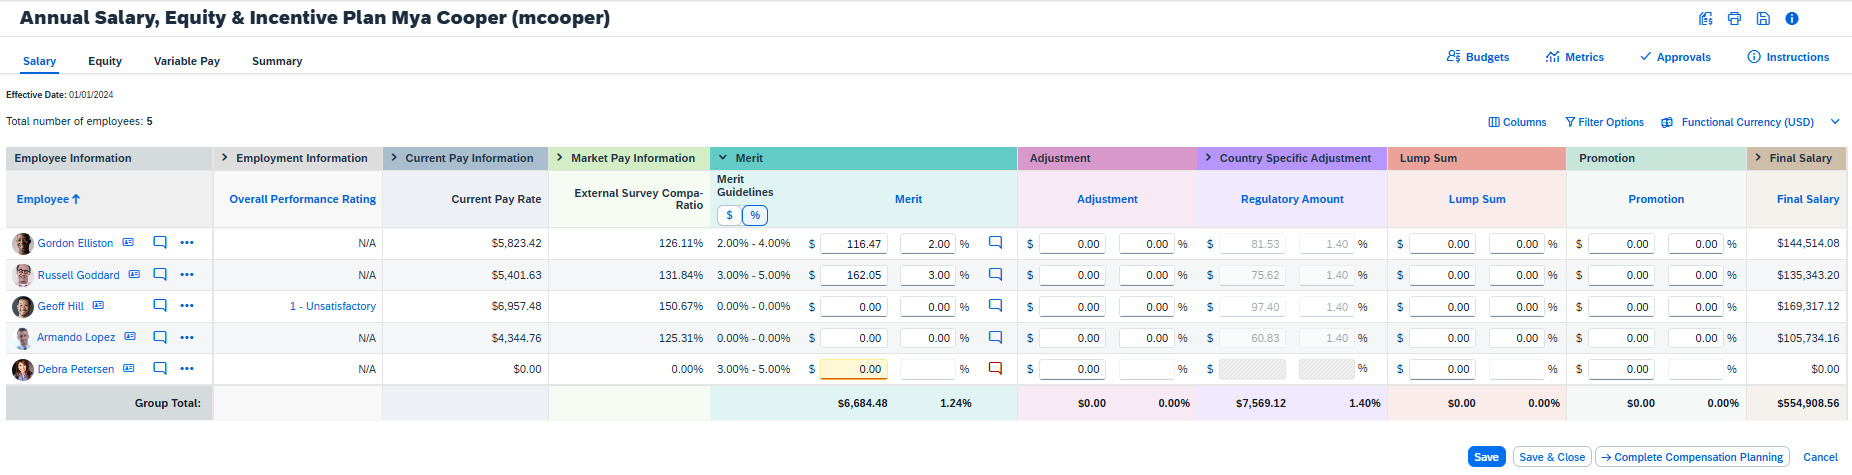Click Geoff Hill's adjustment amount field
1852x475 pixels.
point(1073,306)
